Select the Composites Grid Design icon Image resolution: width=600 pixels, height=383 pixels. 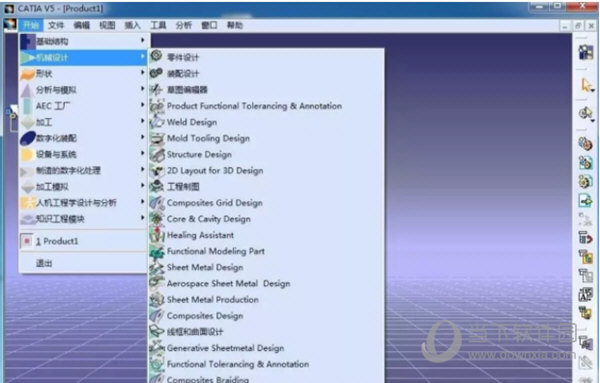click(x=156, y=203)
